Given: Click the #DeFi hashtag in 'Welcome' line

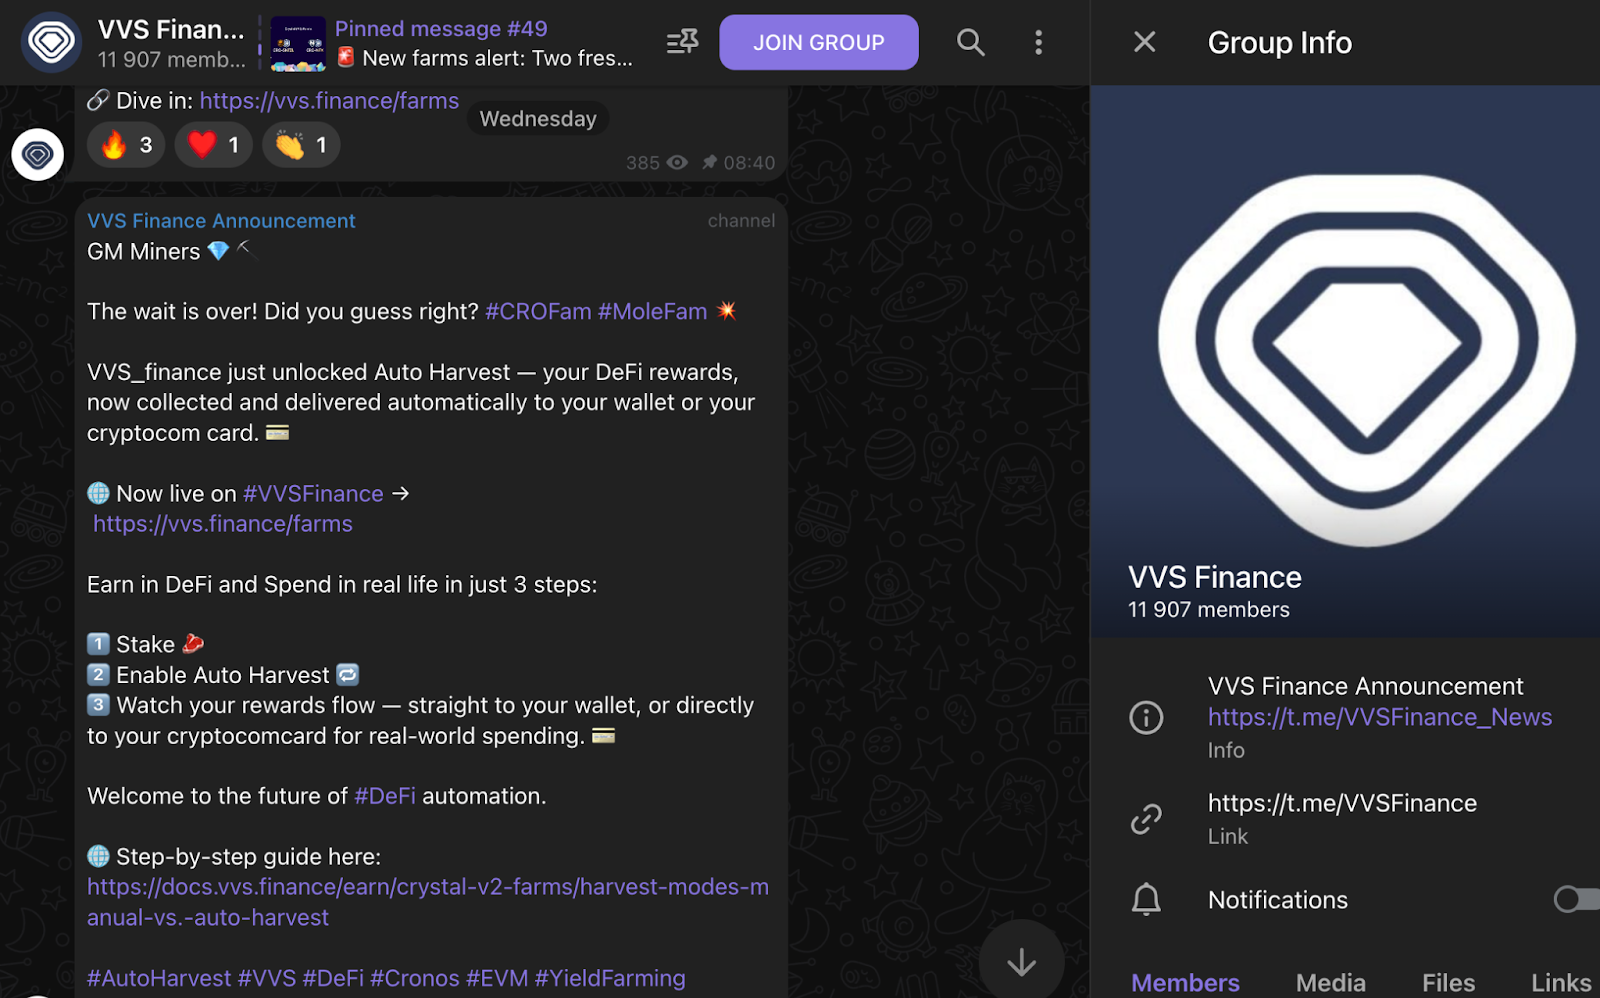Looking at the screenshot, I should click(x=385, y=796).
